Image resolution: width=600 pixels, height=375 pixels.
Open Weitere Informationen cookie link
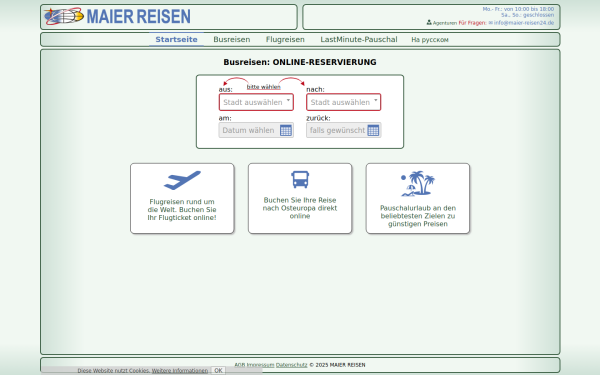pyautogui.click(x=180, y=370)
